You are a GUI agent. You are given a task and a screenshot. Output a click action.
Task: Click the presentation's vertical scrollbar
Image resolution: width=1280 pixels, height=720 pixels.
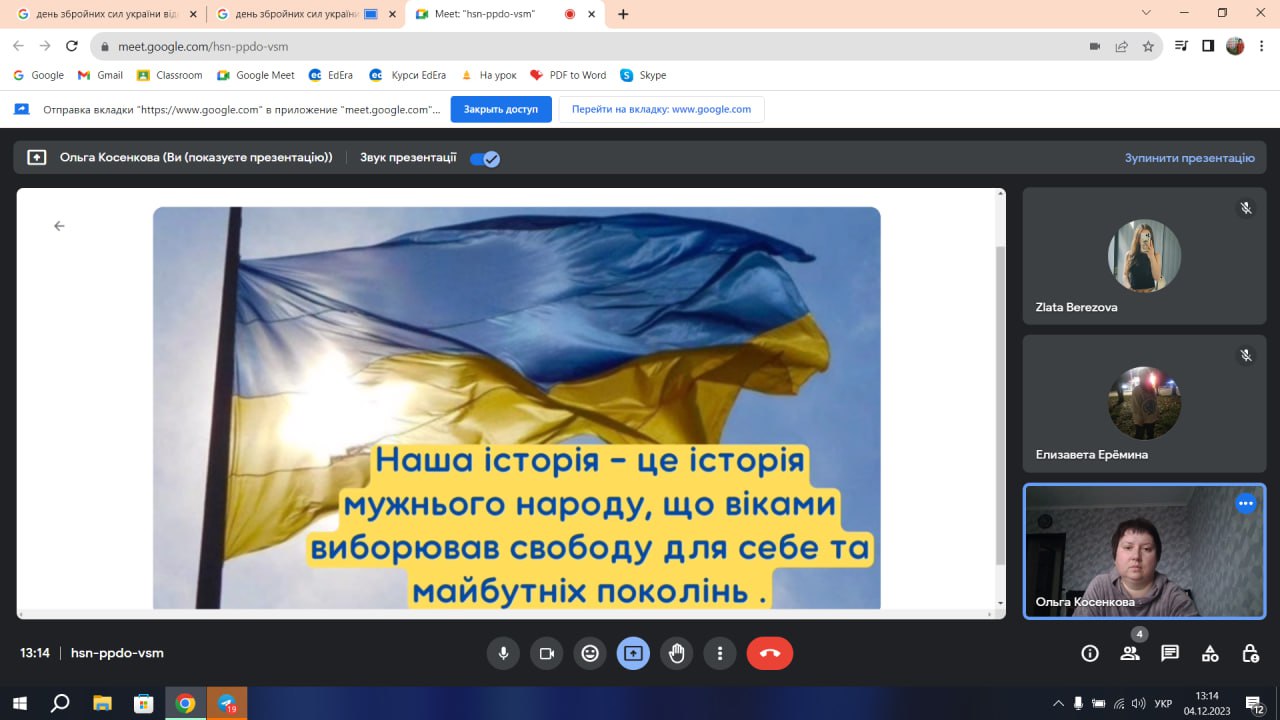[x=1000, y=400]
